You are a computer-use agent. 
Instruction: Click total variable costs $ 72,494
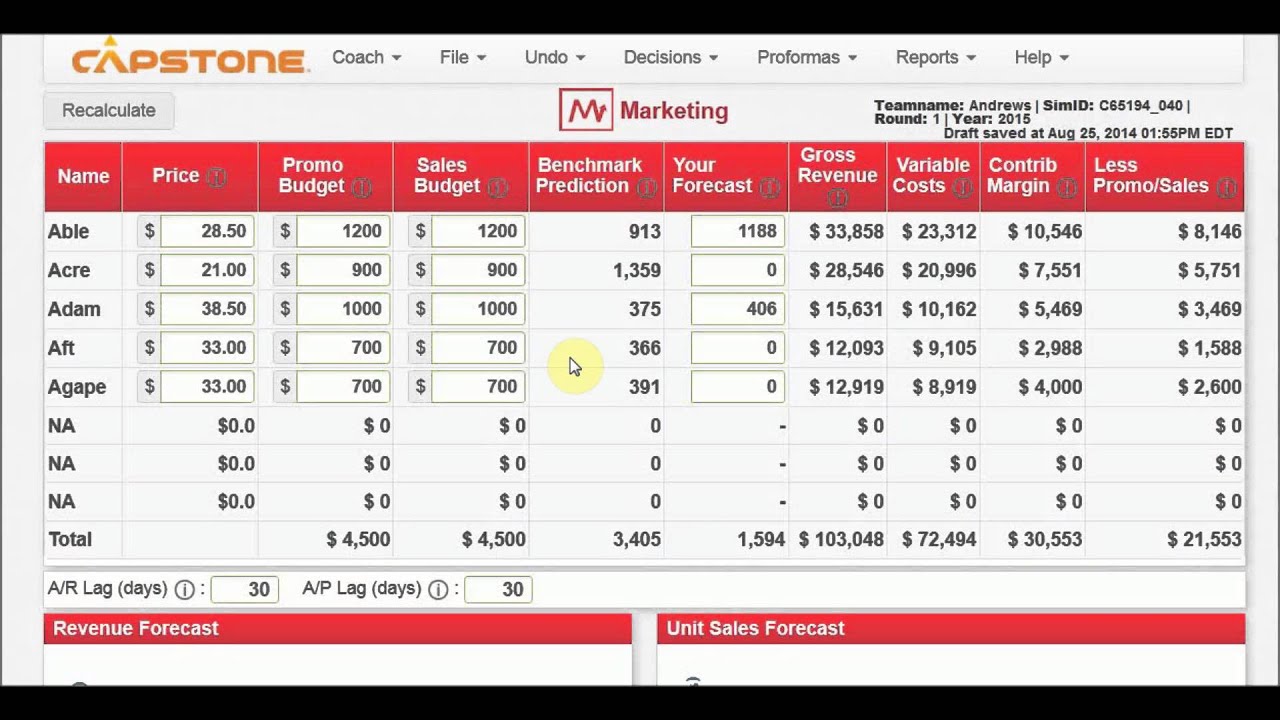939,540
